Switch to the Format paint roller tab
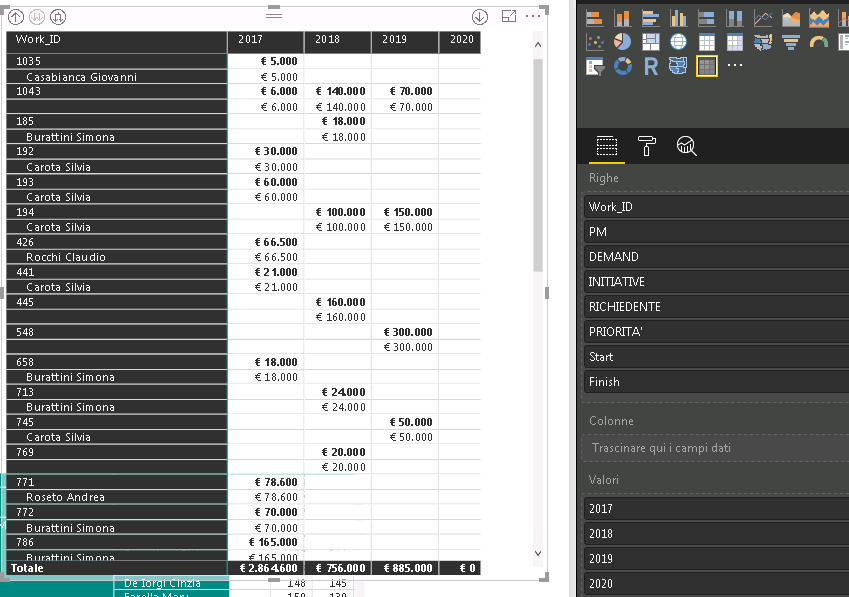This screenshot has height=597, width=849. pyautogui.click(x=646, y=146)
